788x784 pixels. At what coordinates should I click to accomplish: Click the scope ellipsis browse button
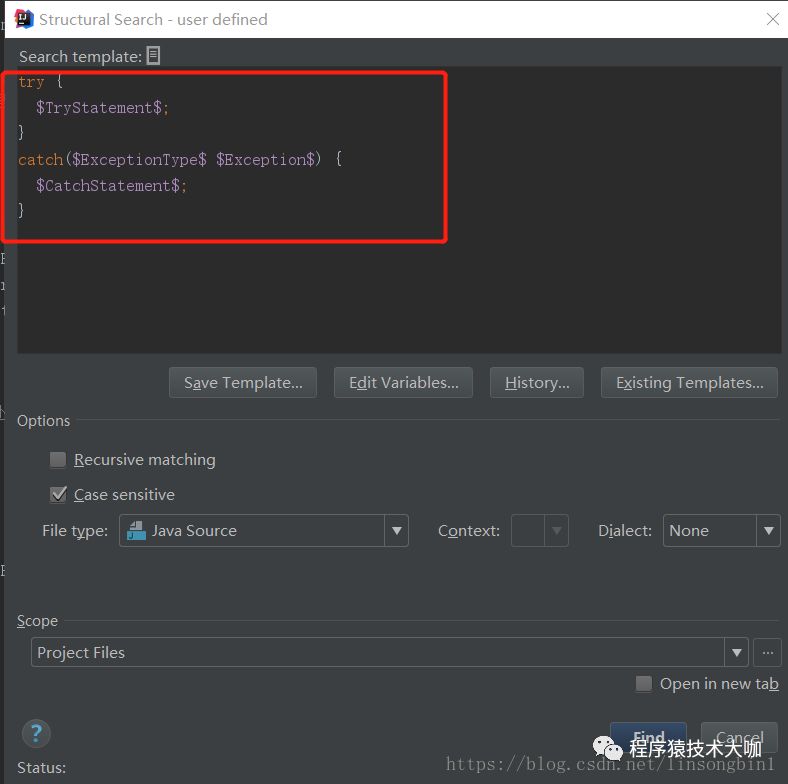pyautogui.click(x=767, y=652)
